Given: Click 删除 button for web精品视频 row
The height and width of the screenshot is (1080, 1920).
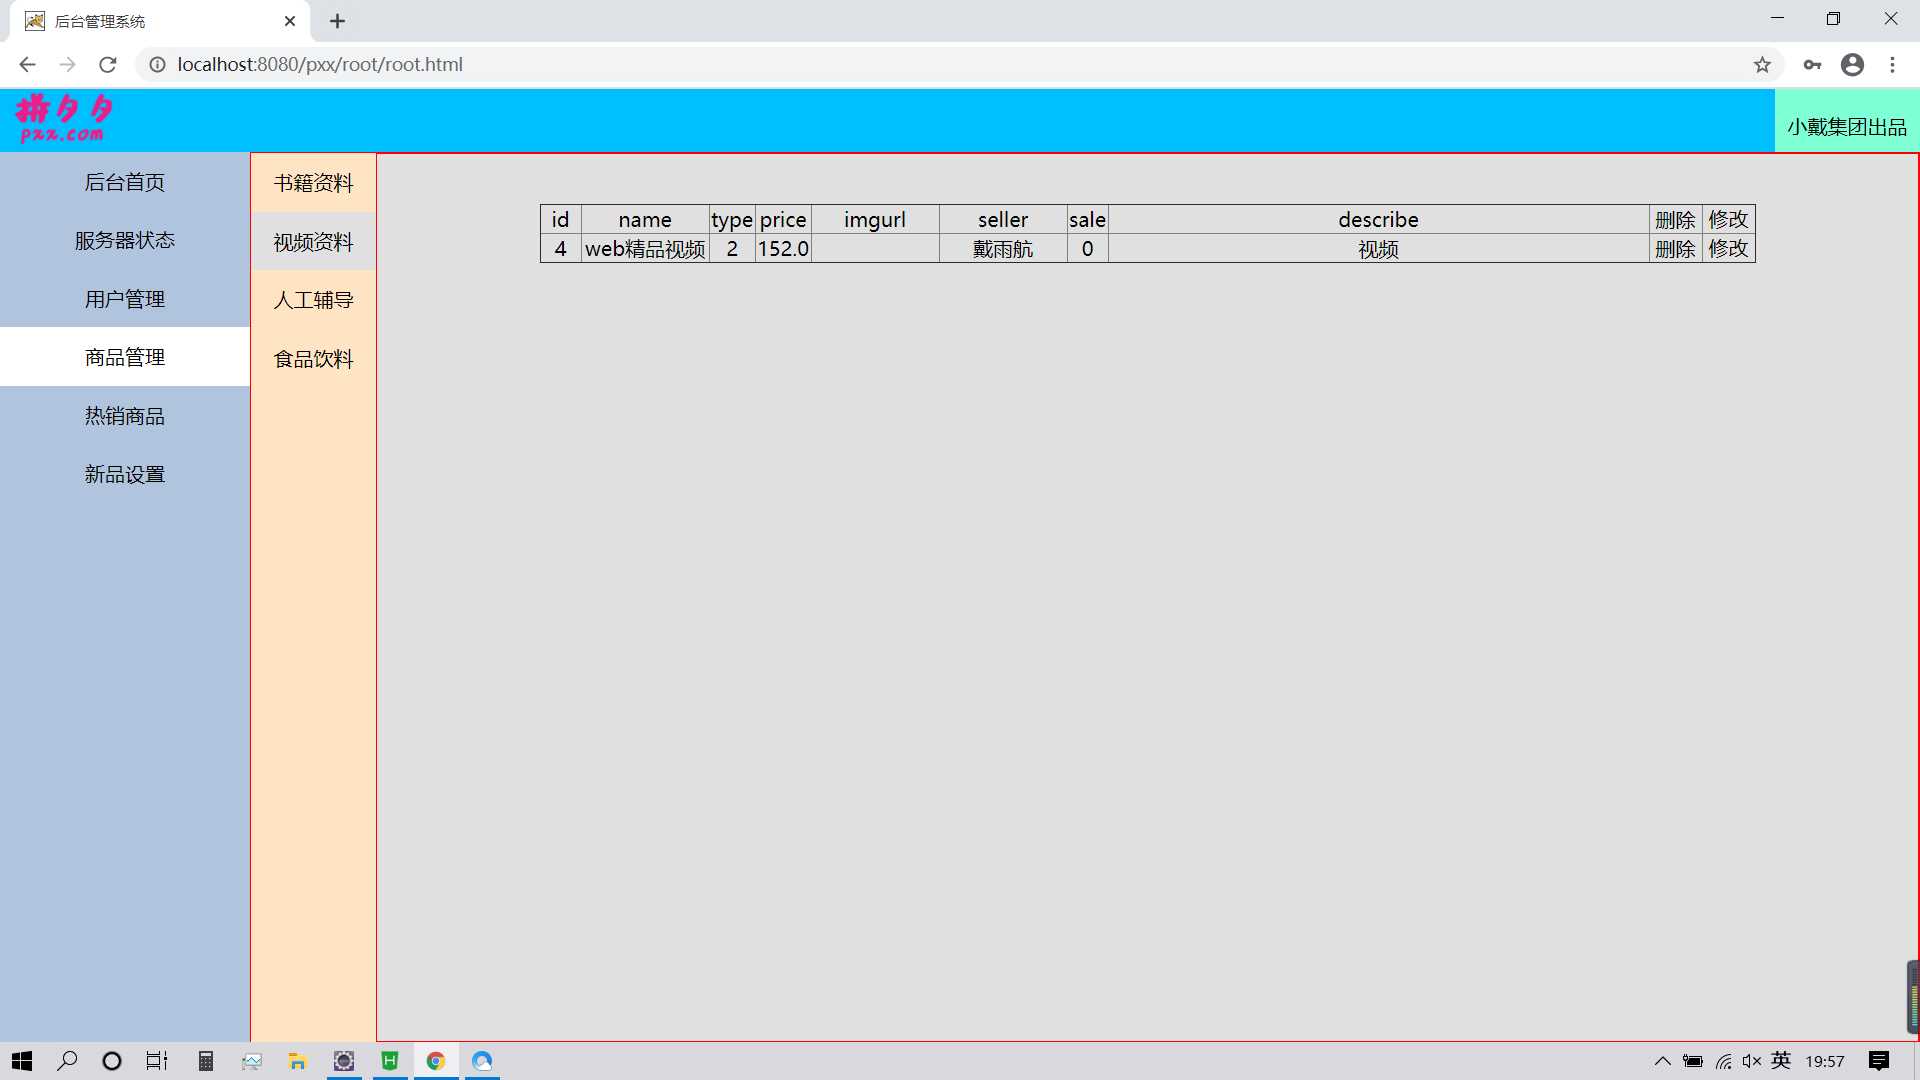Looking at the screenshot, I should pyautogui.click(x=1676, y=248).
